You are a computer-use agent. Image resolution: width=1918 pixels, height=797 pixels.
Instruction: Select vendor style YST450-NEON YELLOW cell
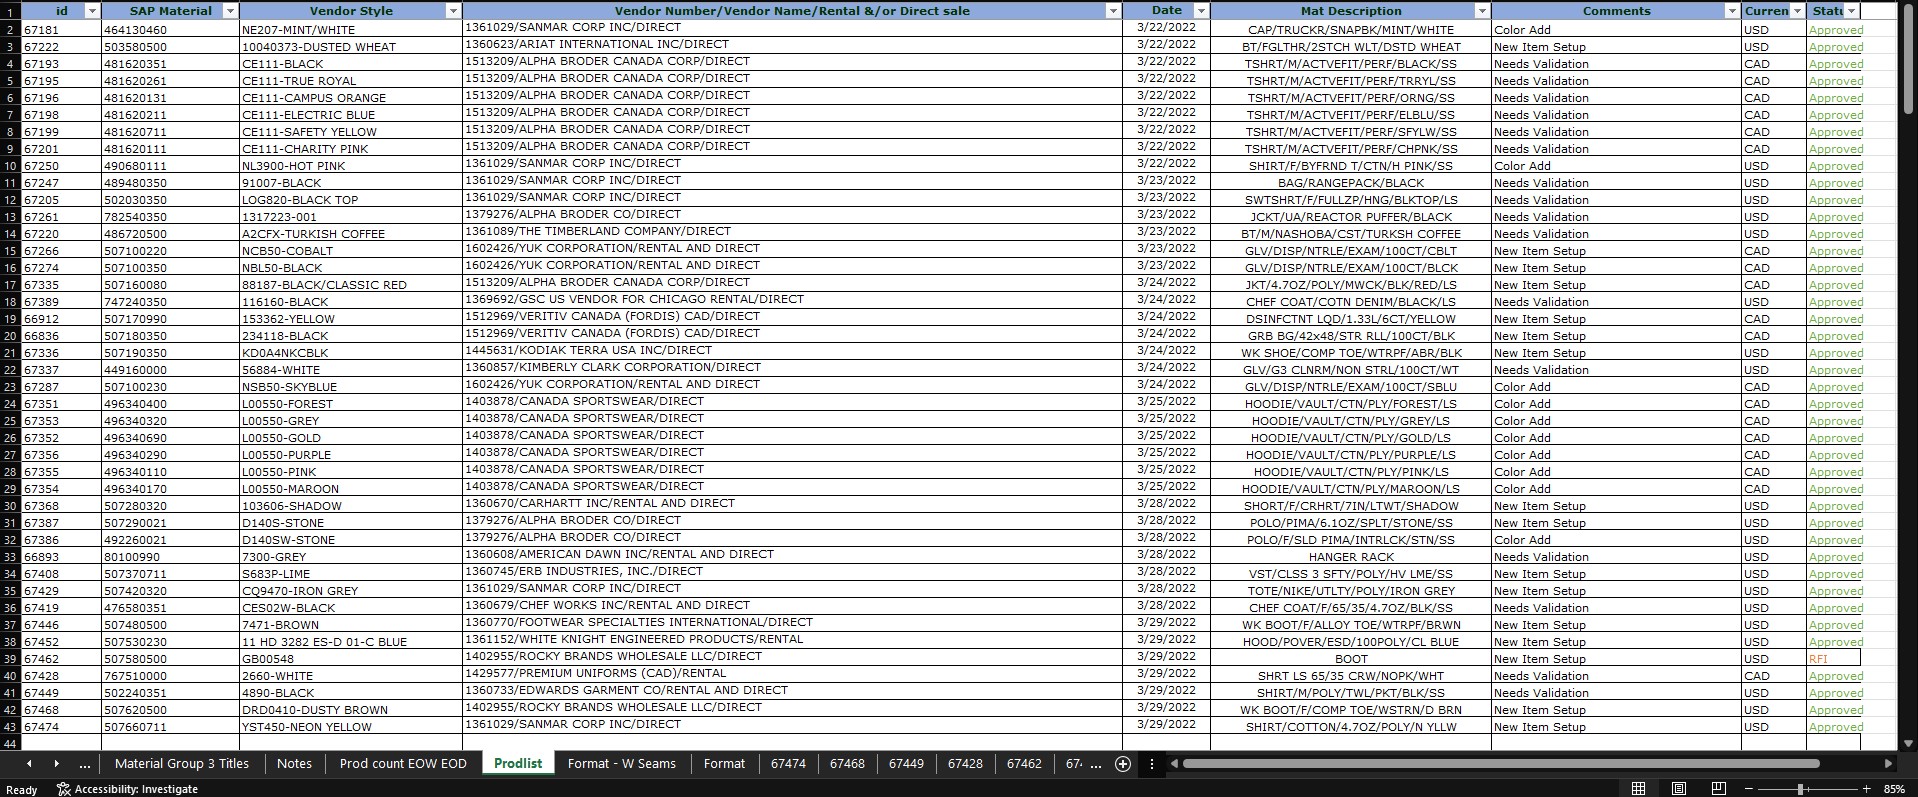[x=350, y=727]
